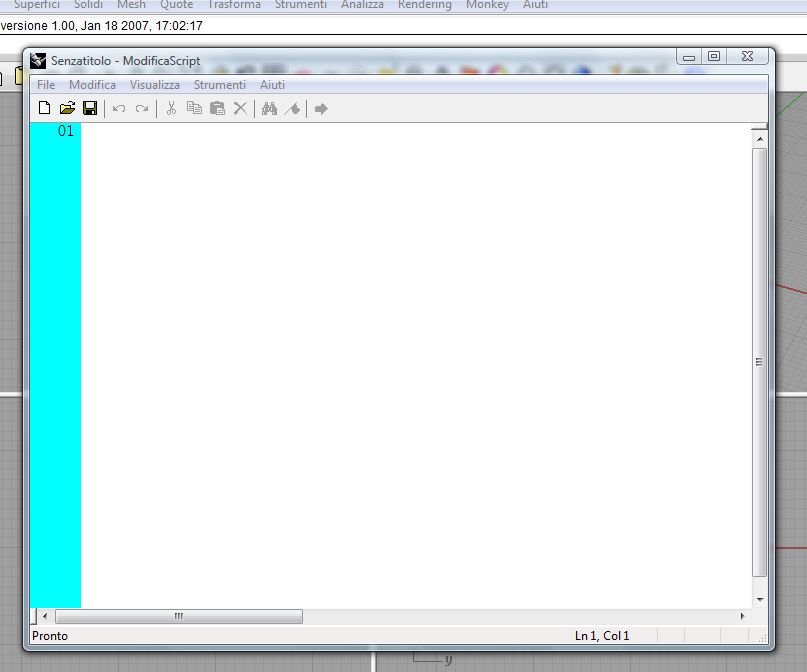The image size is (807, 672).
Task: Click the ModificaScript title bar app icon
Action: 38,61
